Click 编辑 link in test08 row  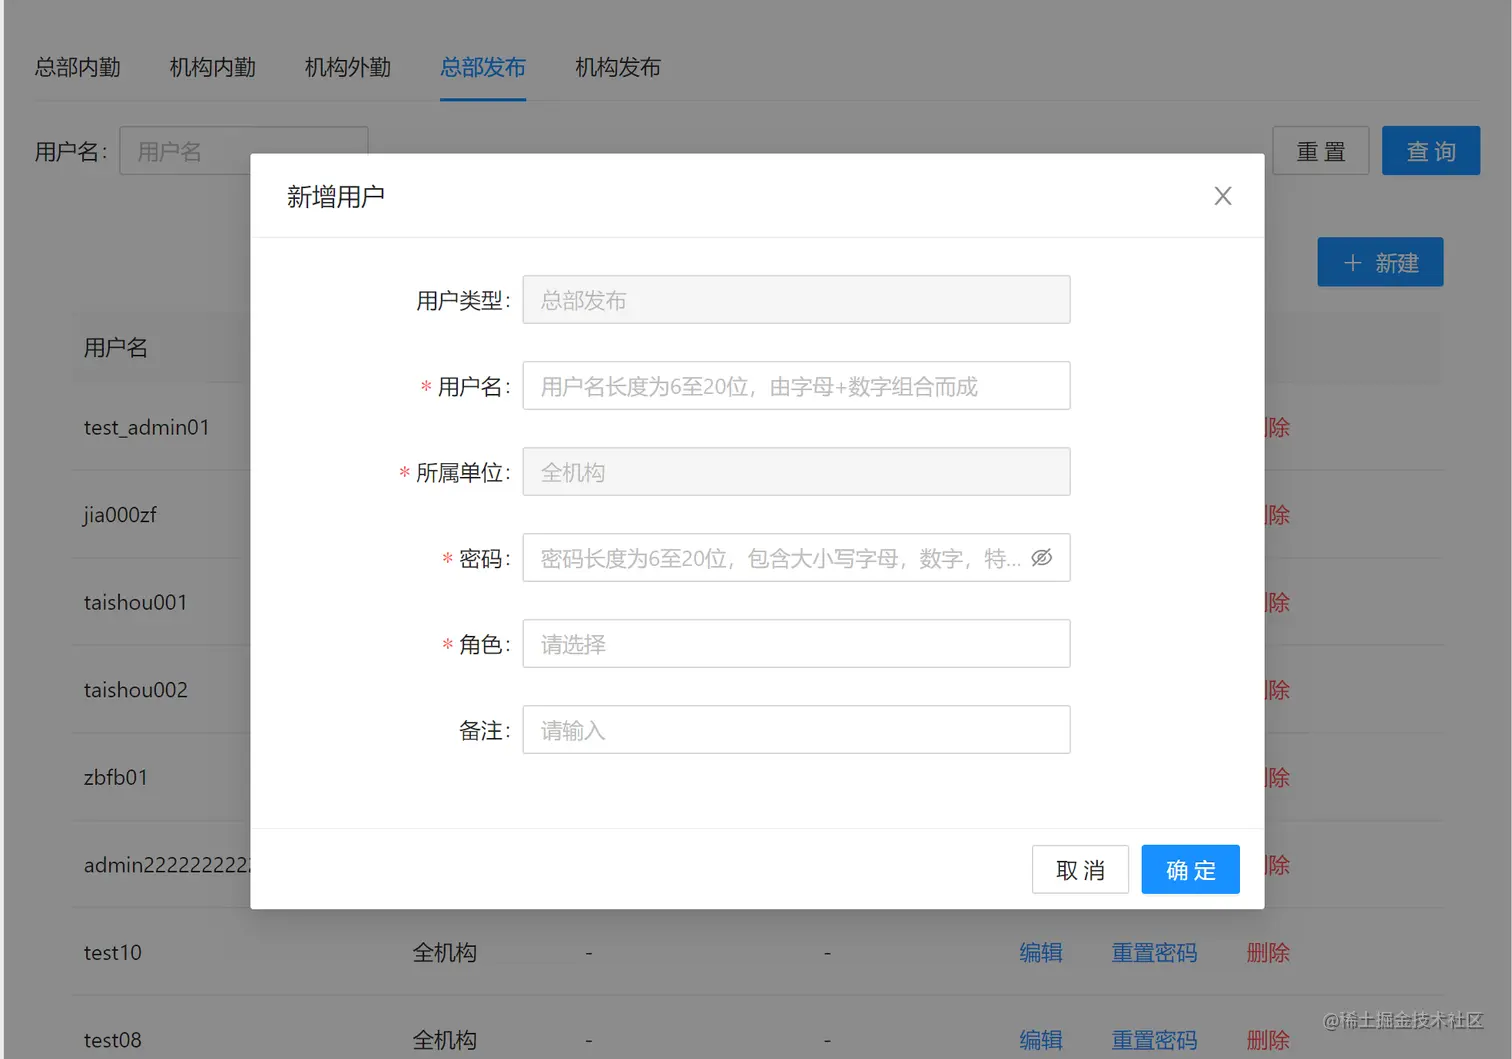[1041, 1040]
